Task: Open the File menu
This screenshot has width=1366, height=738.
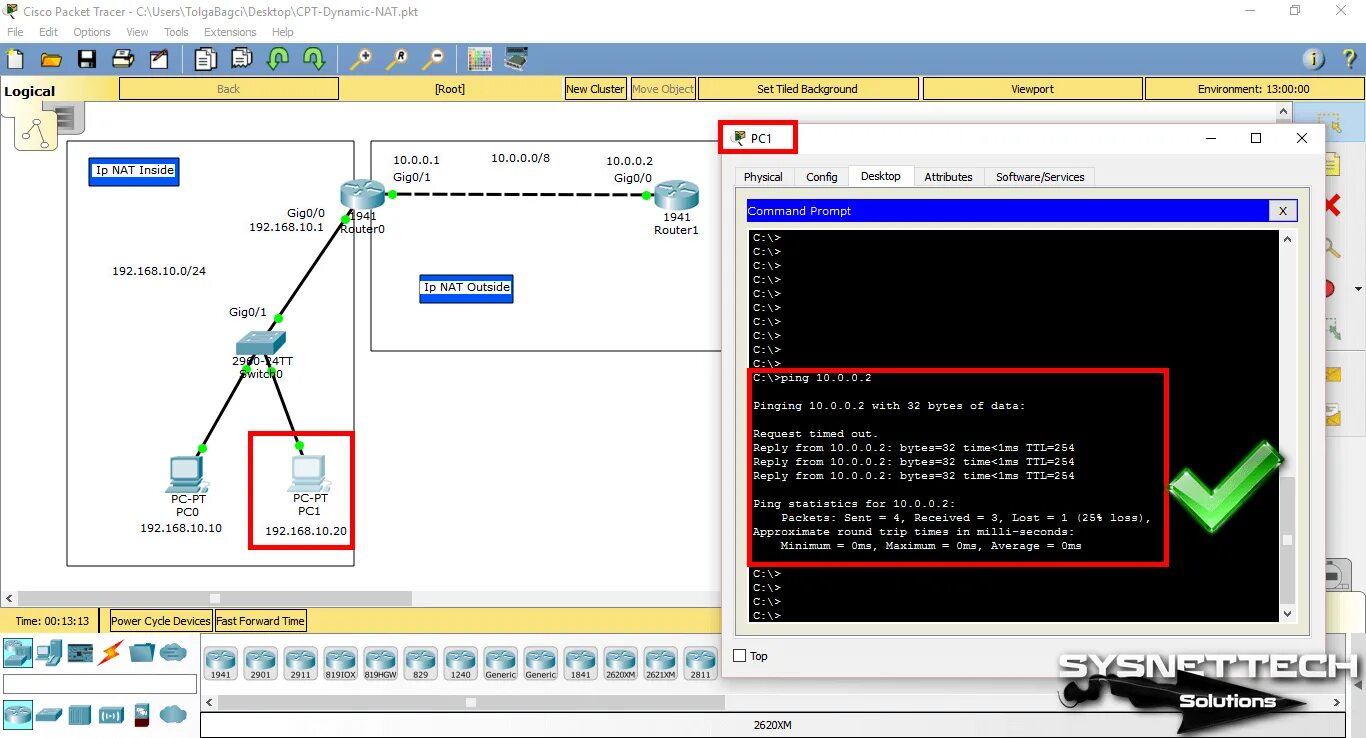Action: 15,32
